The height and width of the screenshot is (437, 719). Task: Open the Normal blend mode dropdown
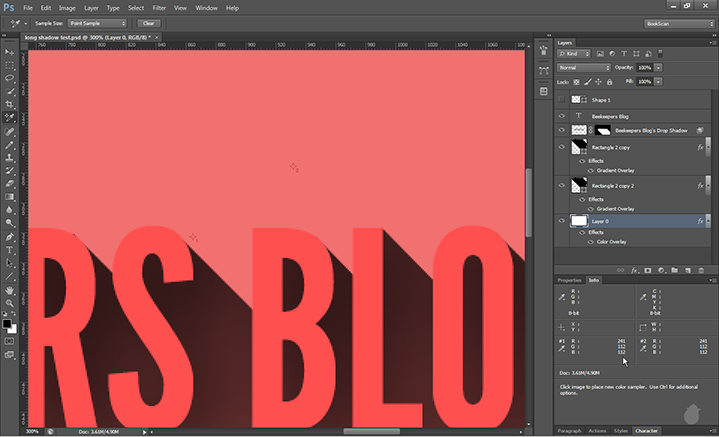click(584, 67)
